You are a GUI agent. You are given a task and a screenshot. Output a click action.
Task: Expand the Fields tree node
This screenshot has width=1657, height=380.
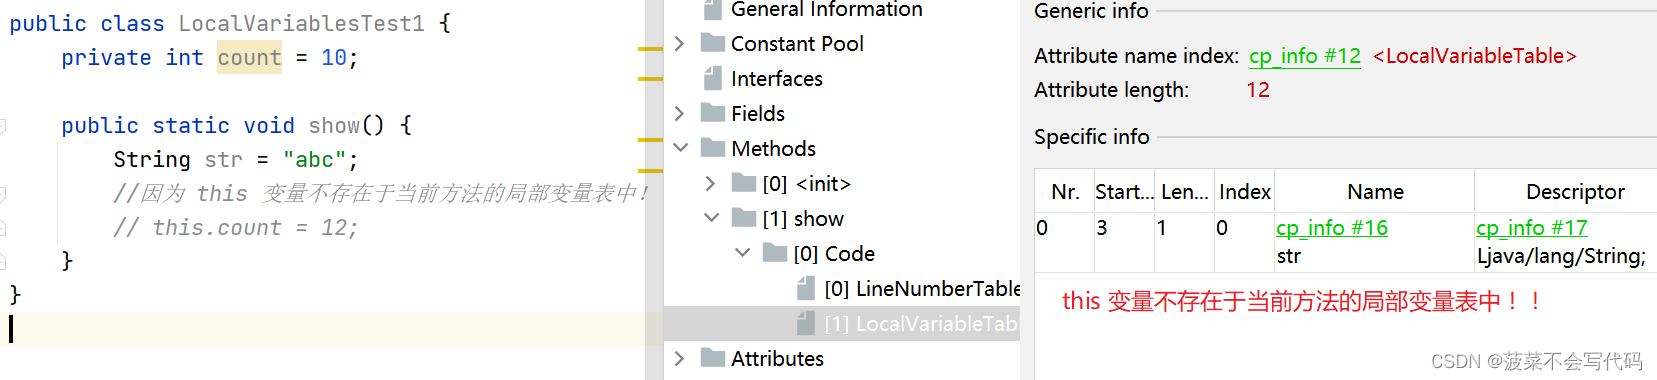[x=679, y=113]
